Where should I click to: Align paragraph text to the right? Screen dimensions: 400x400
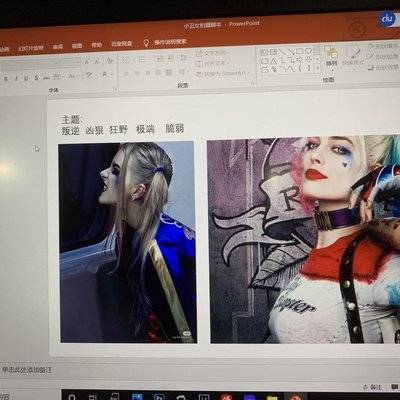click(148, 73)
